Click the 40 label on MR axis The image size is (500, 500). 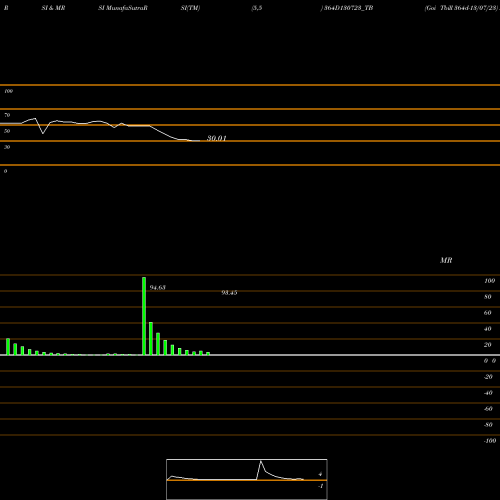click(x=488, y=329)
